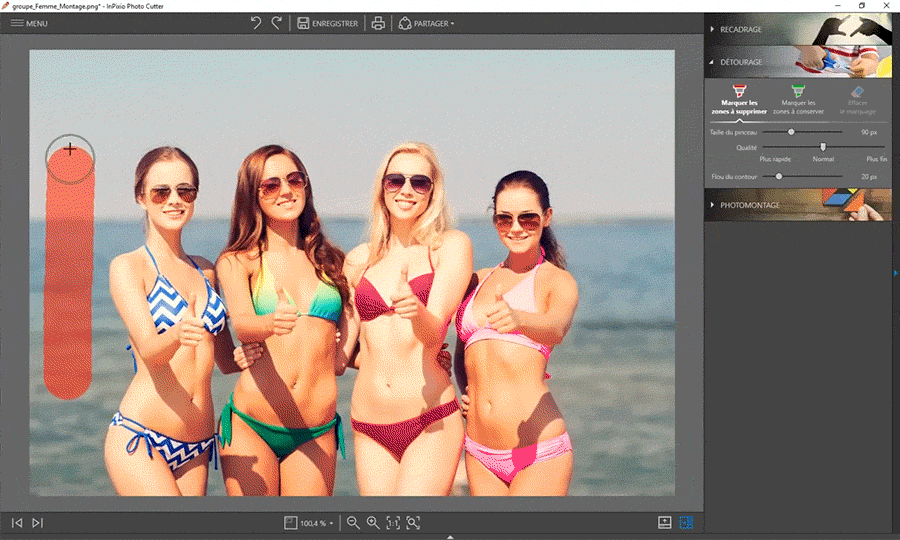Go to the previous image
Screen dimensions: 900x540
click(x=17, y=522)
